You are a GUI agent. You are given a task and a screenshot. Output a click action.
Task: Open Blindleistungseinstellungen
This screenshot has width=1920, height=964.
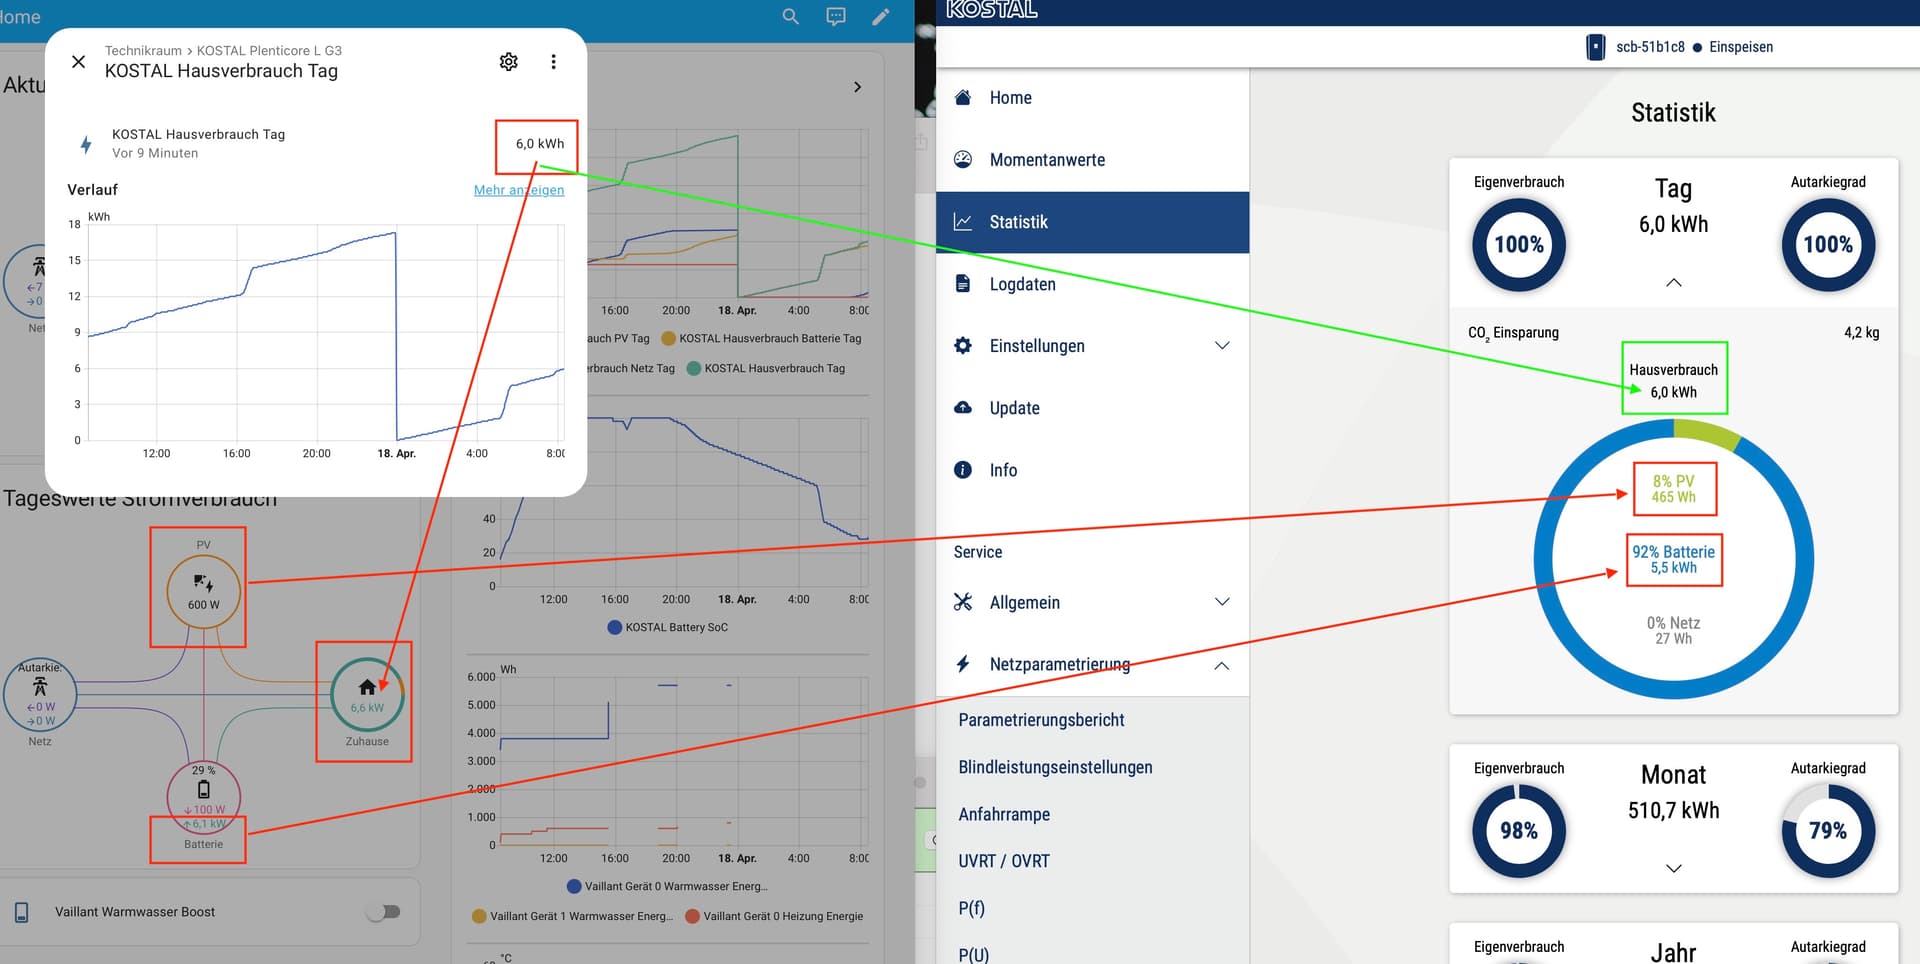[1055, 767]
